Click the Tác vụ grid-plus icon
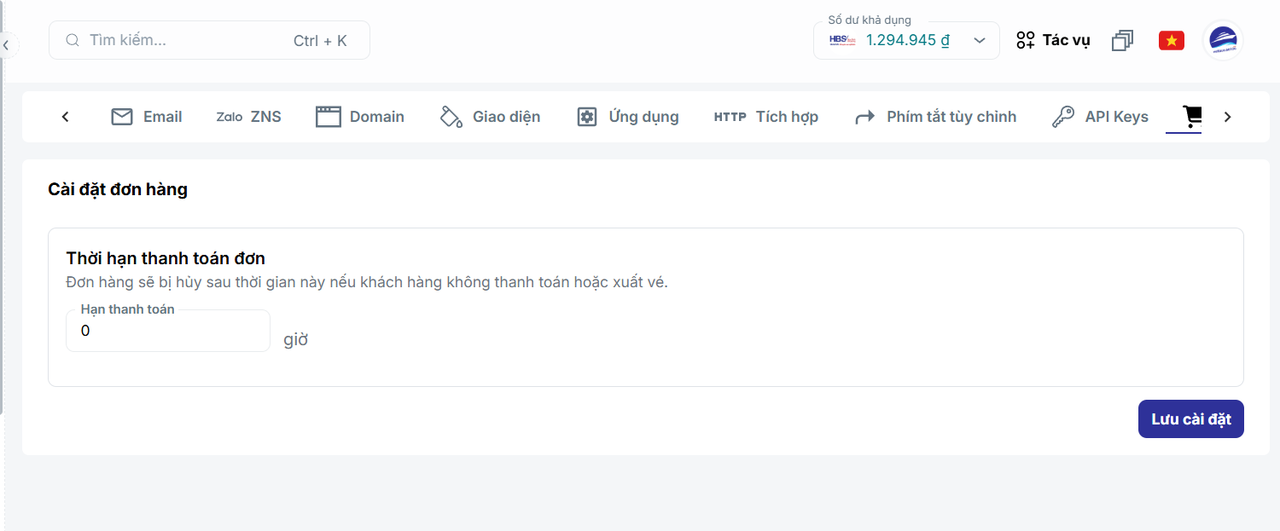Viewport: 1280px width, 531px height. 1025,41
